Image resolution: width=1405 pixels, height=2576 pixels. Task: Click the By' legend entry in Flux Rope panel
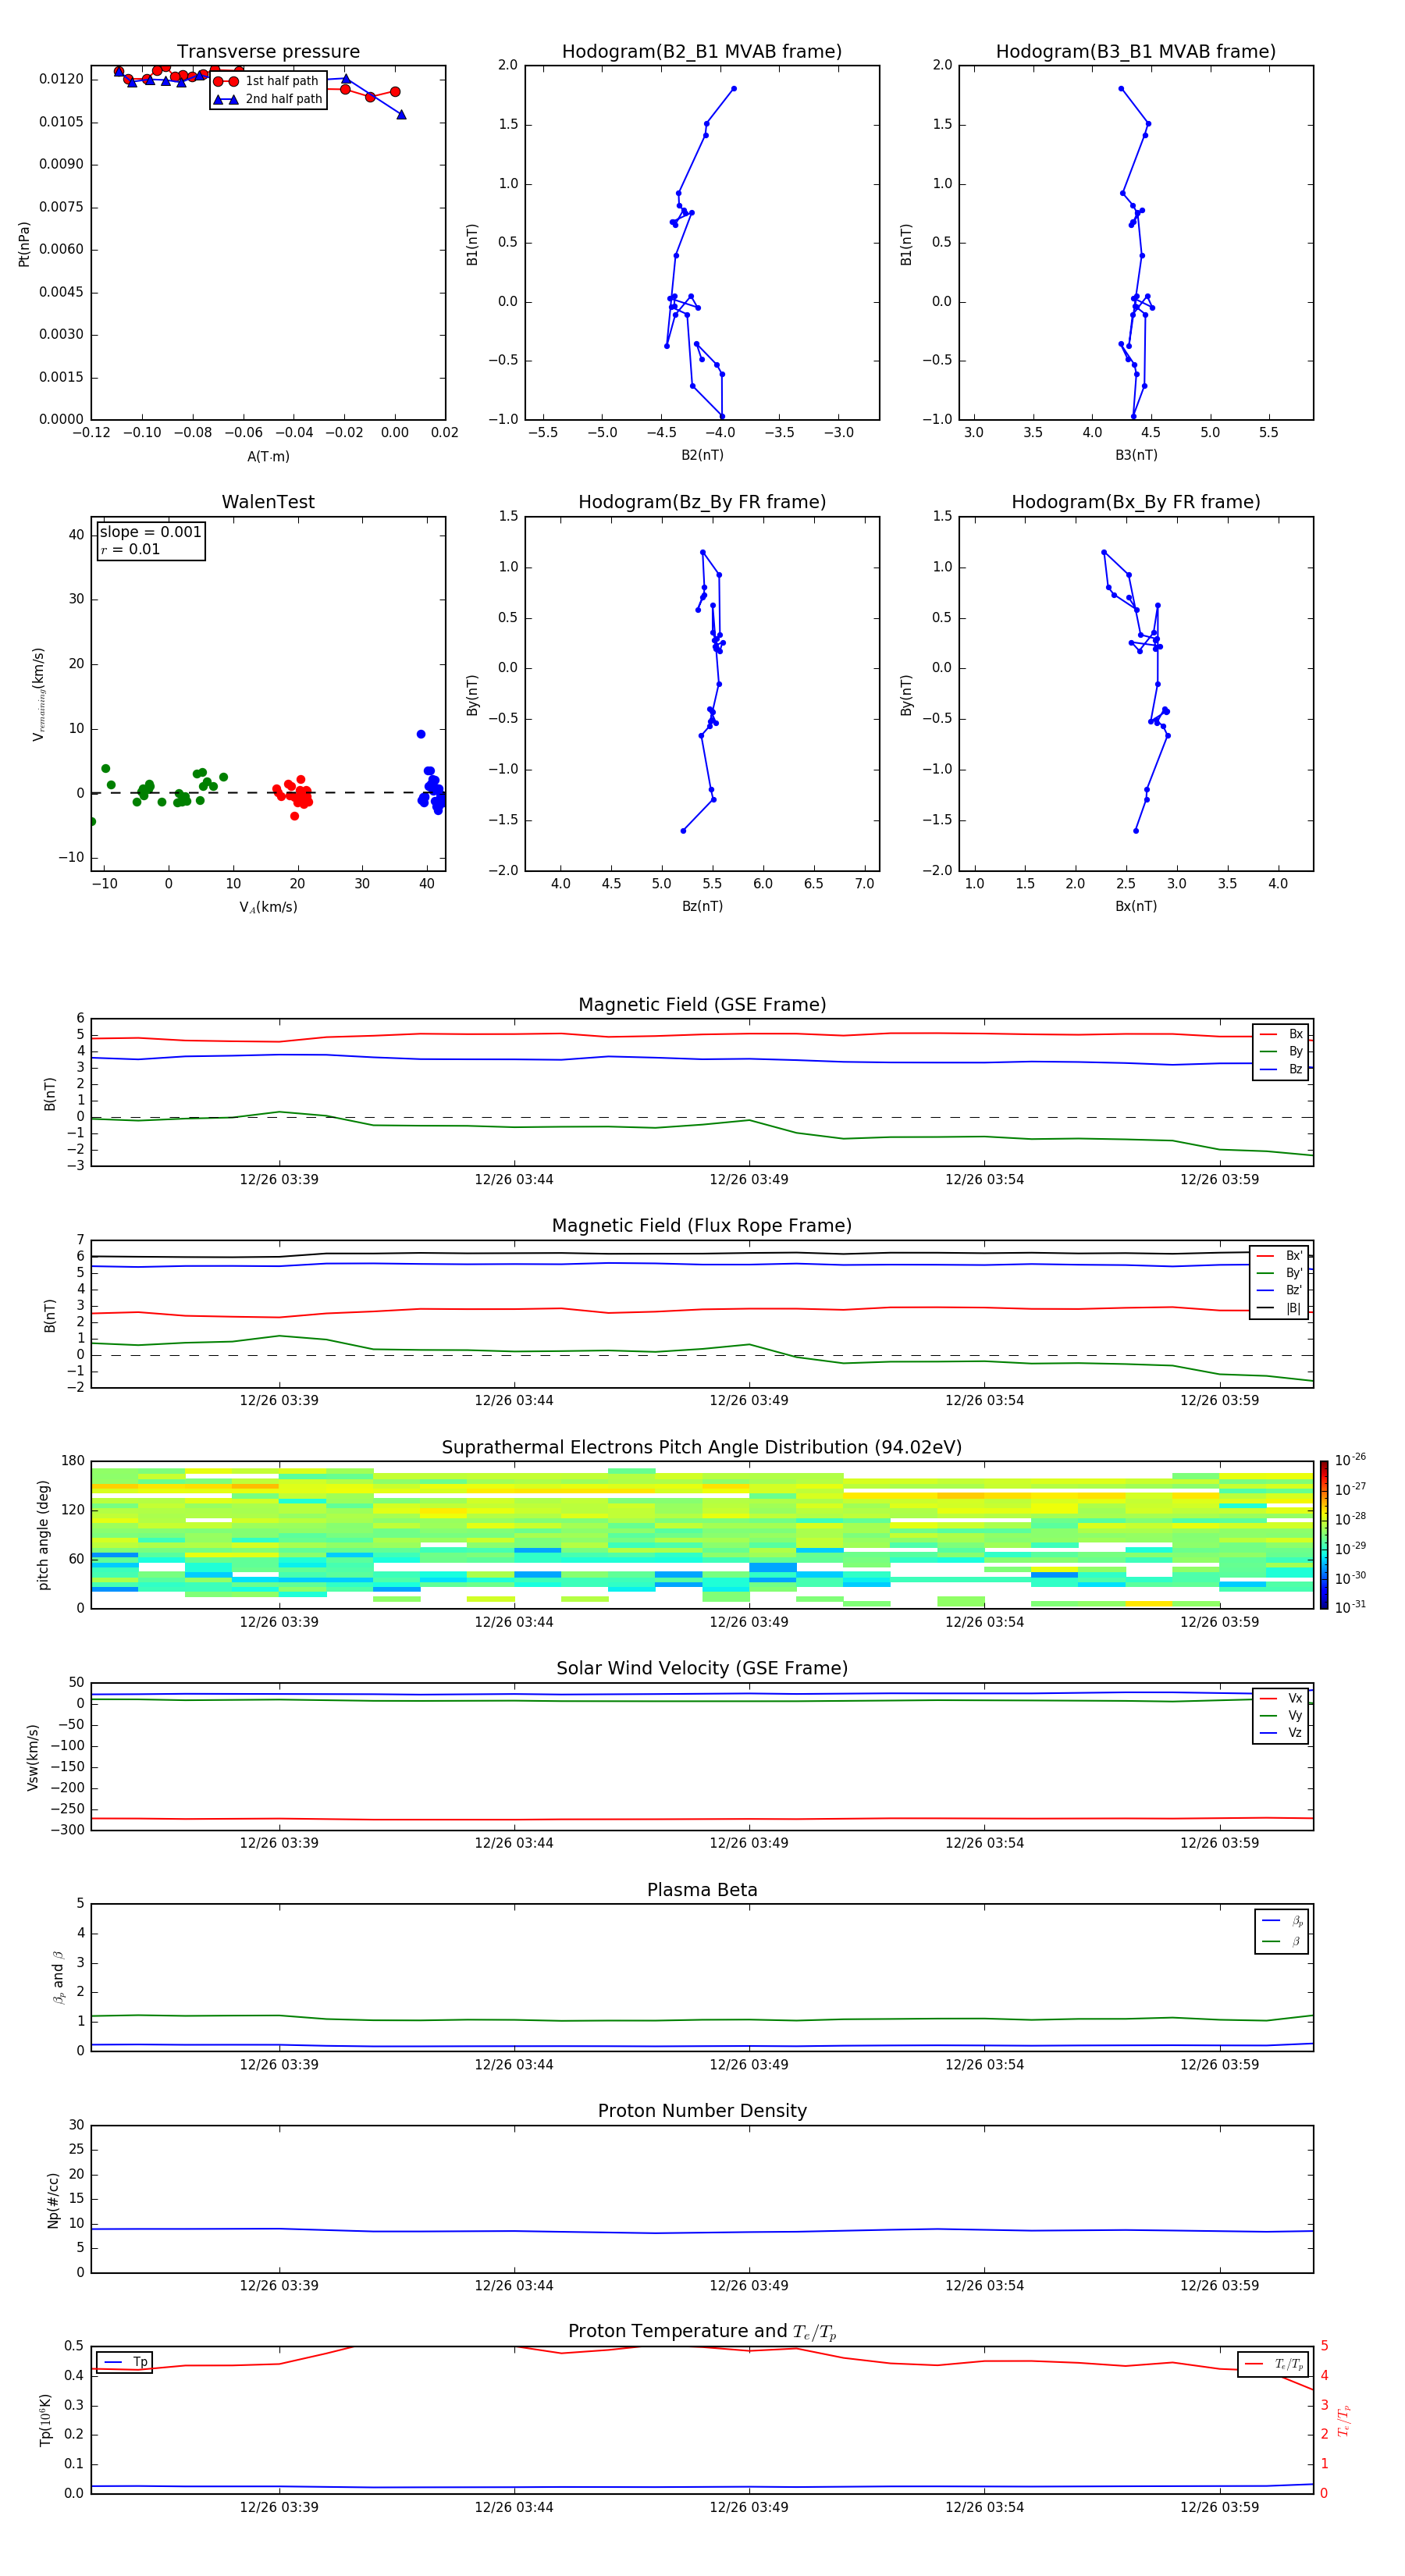1280,1273
